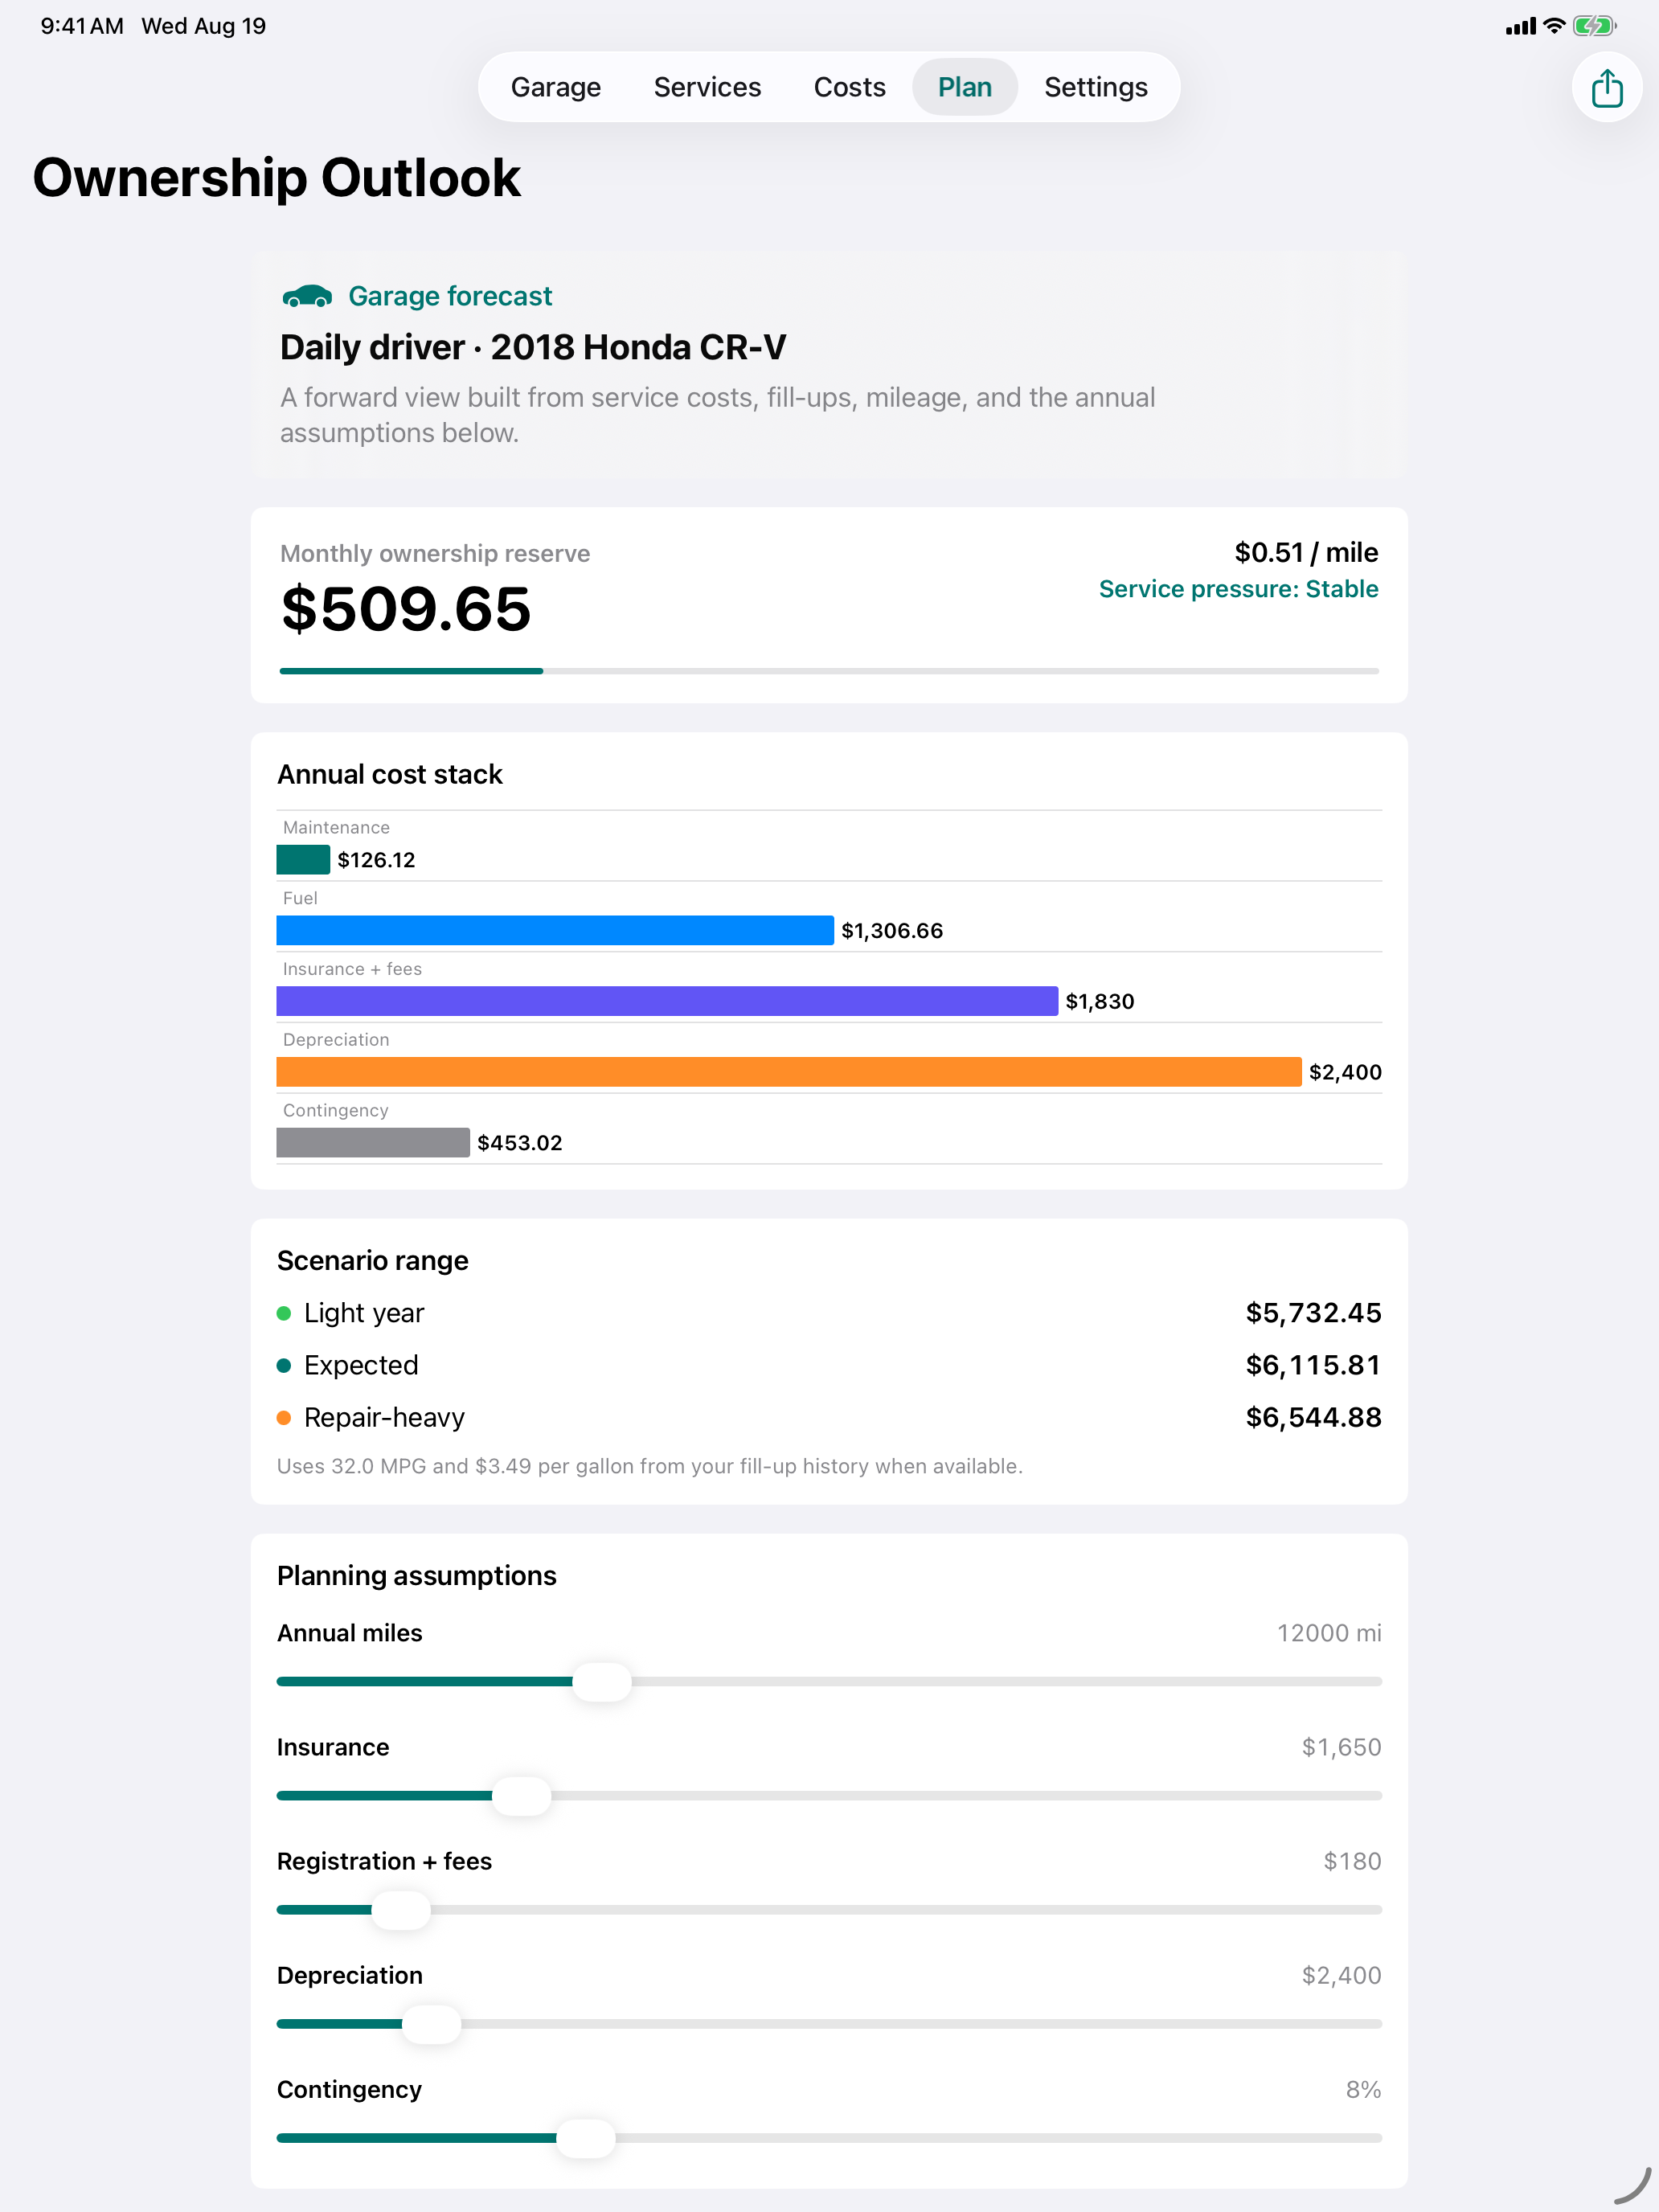1659x2212 pixels.
Task: Check the battery charging status icon
Action: pos(1594,26)
